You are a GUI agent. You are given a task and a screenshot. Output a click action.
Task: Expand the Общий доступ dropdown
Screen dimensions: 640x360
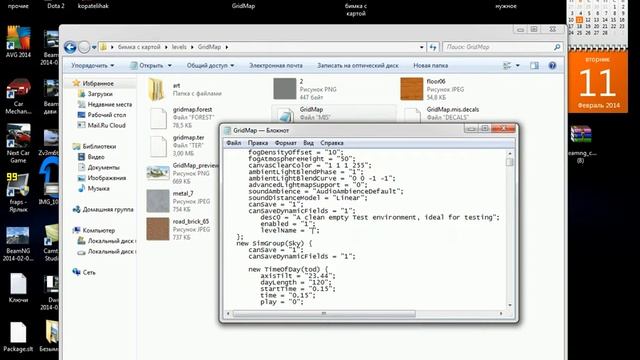210,65
